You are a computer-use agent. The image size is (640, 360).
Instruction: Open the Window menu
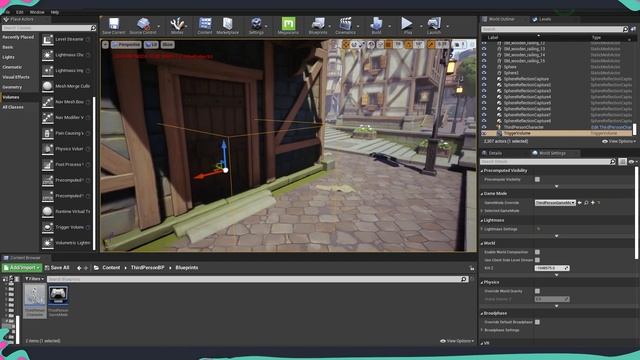click(x=37, y=12)
